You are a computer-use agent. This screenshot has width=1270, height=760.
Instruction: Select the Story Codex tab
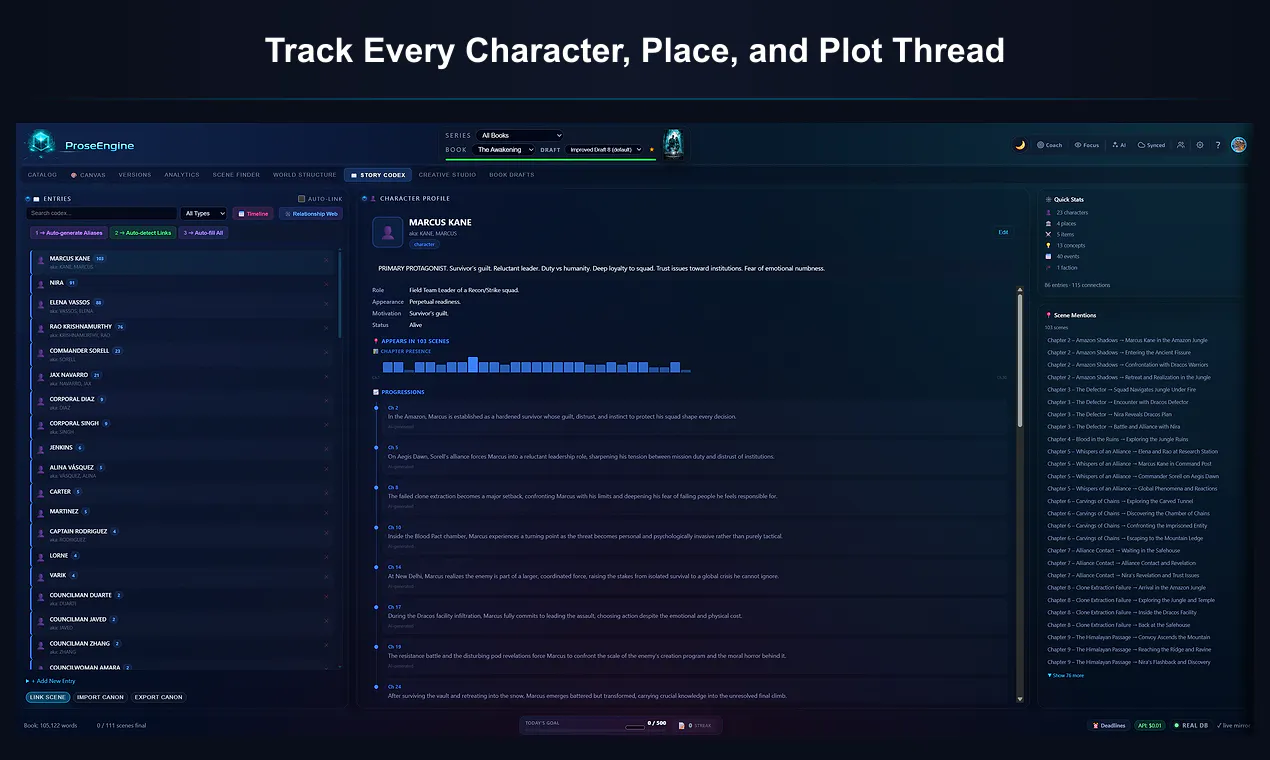coord(378,175)
